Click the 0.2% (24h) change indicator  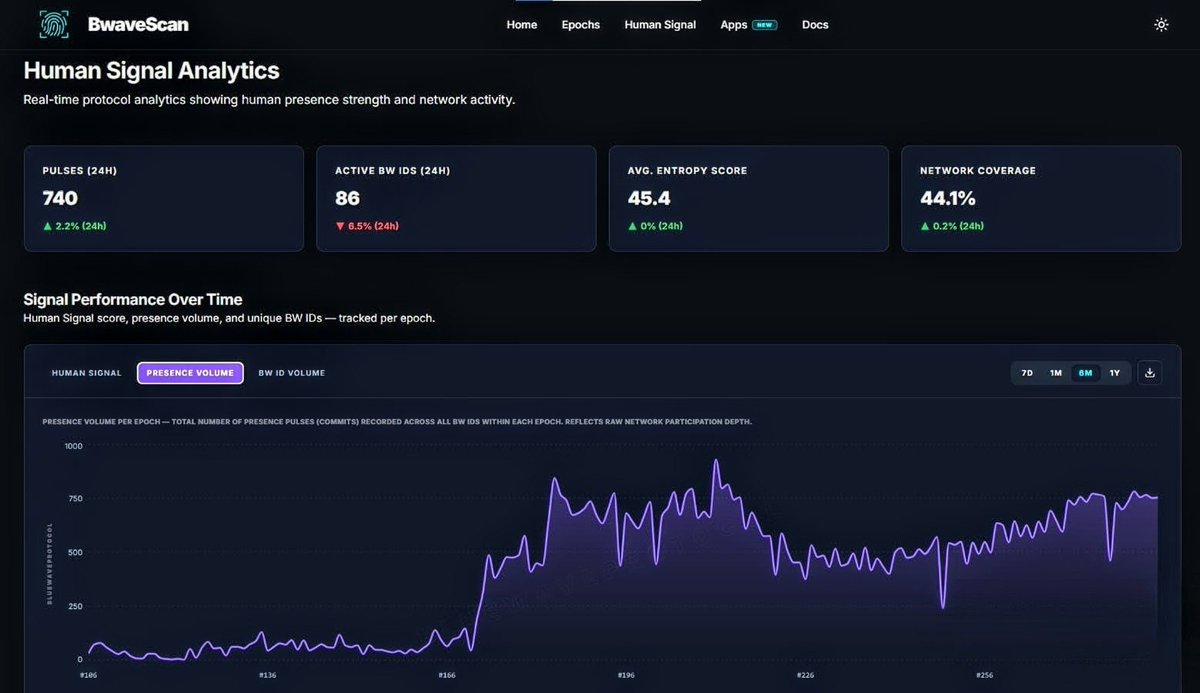tap(952, 226)
